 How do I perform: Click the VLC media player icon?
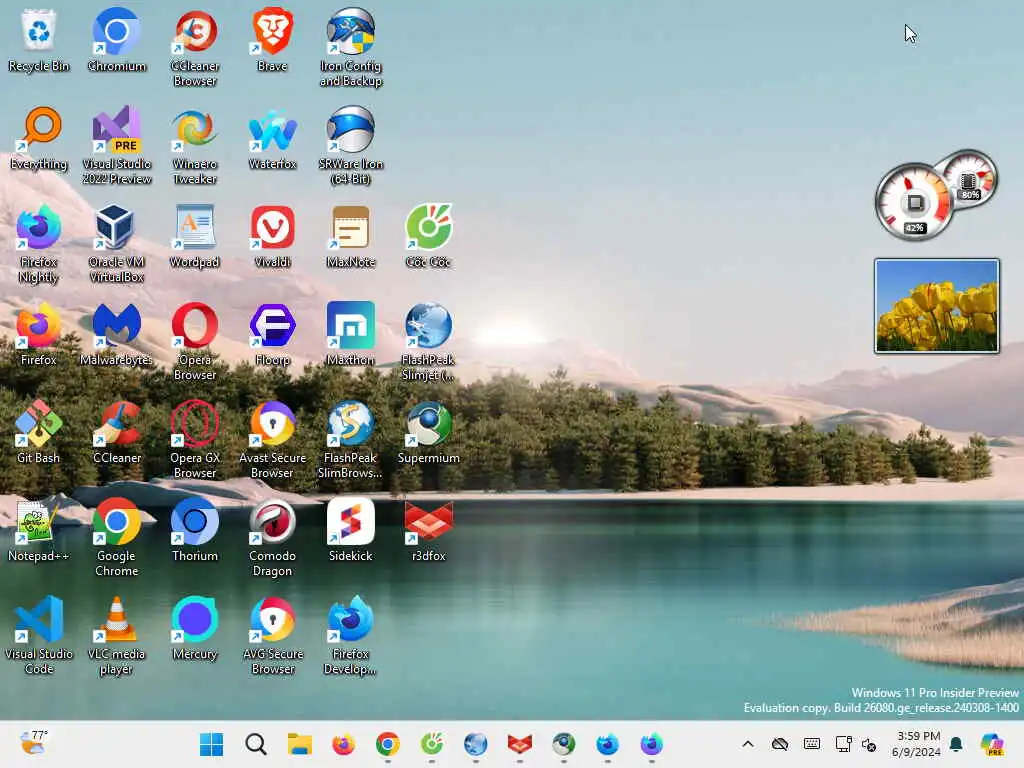click(116, 635)
